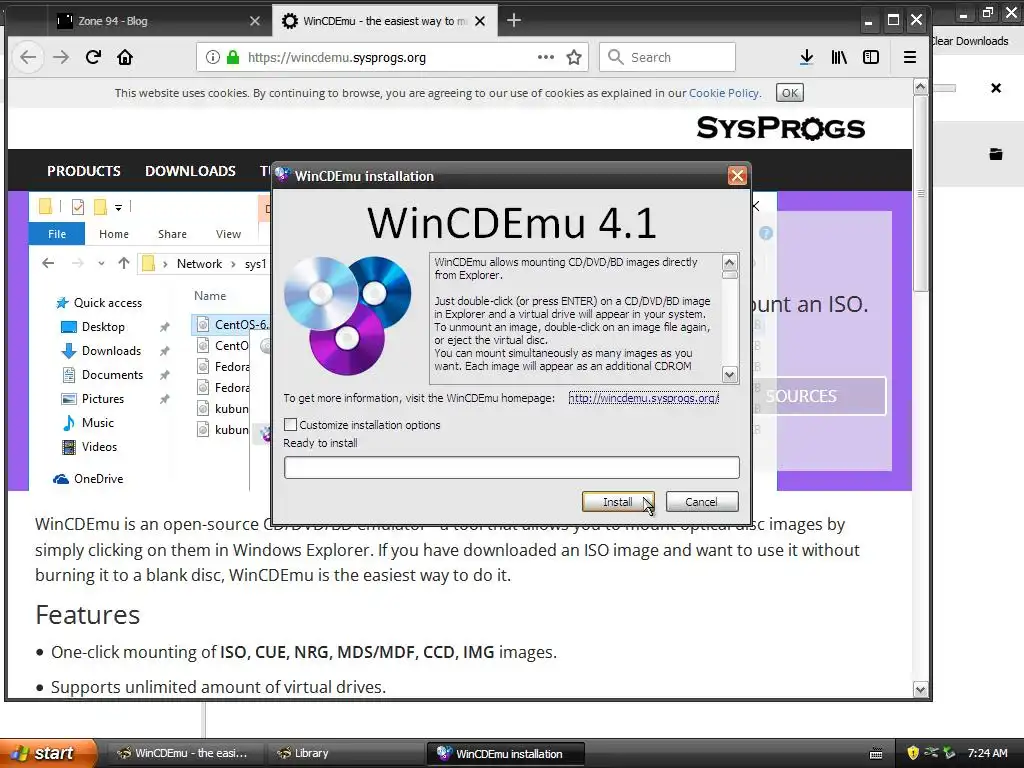Open page actions three-dot menu

click(546, 57)
